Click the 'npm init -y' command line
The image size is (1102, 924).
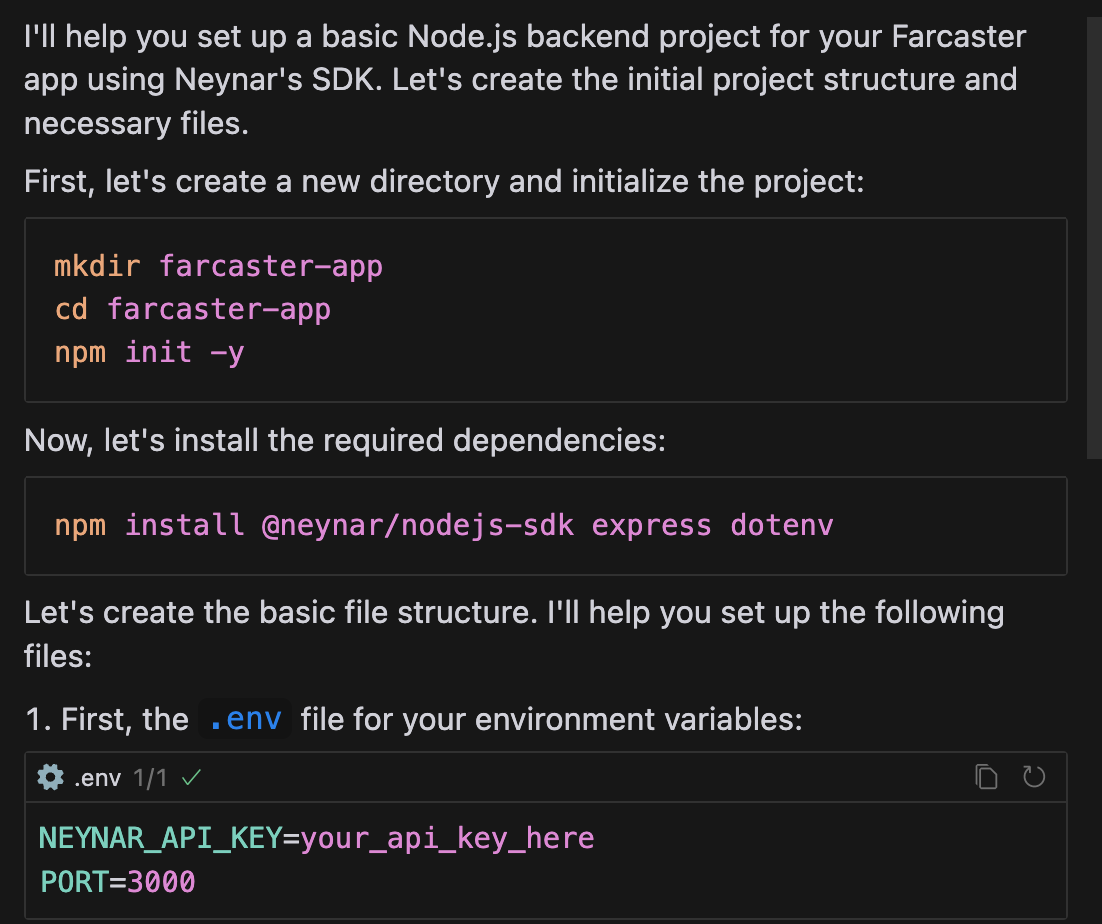149,352
